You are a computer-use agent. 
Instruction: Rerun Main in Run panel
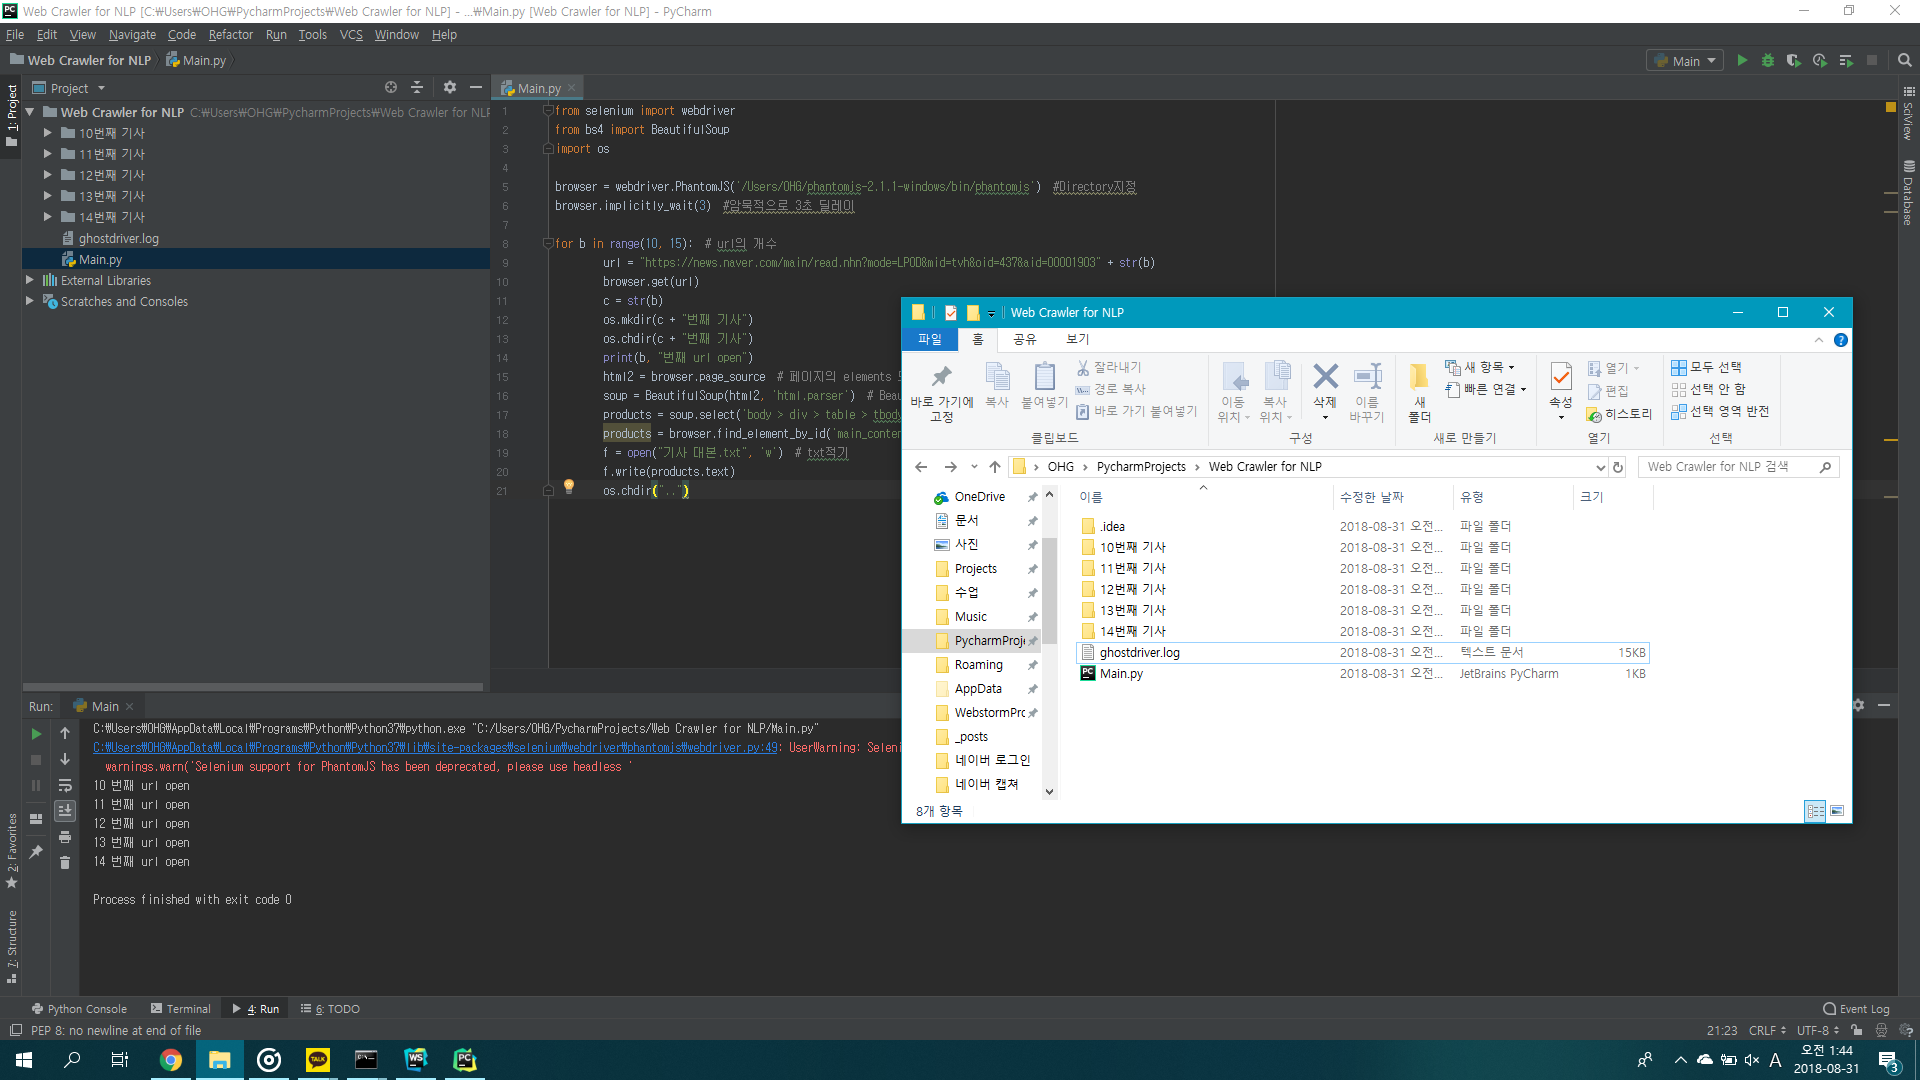pyautogui.click(x=37, y=734)
